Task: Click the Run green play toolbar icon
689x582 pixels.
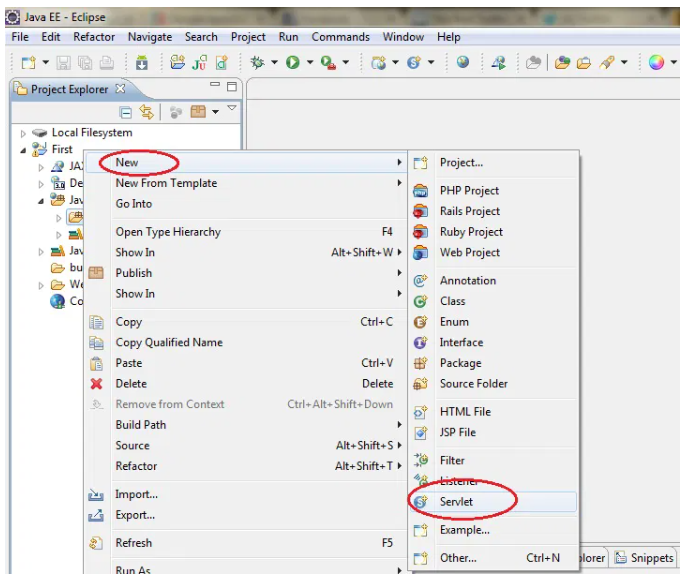Action: tap(293, 62)
